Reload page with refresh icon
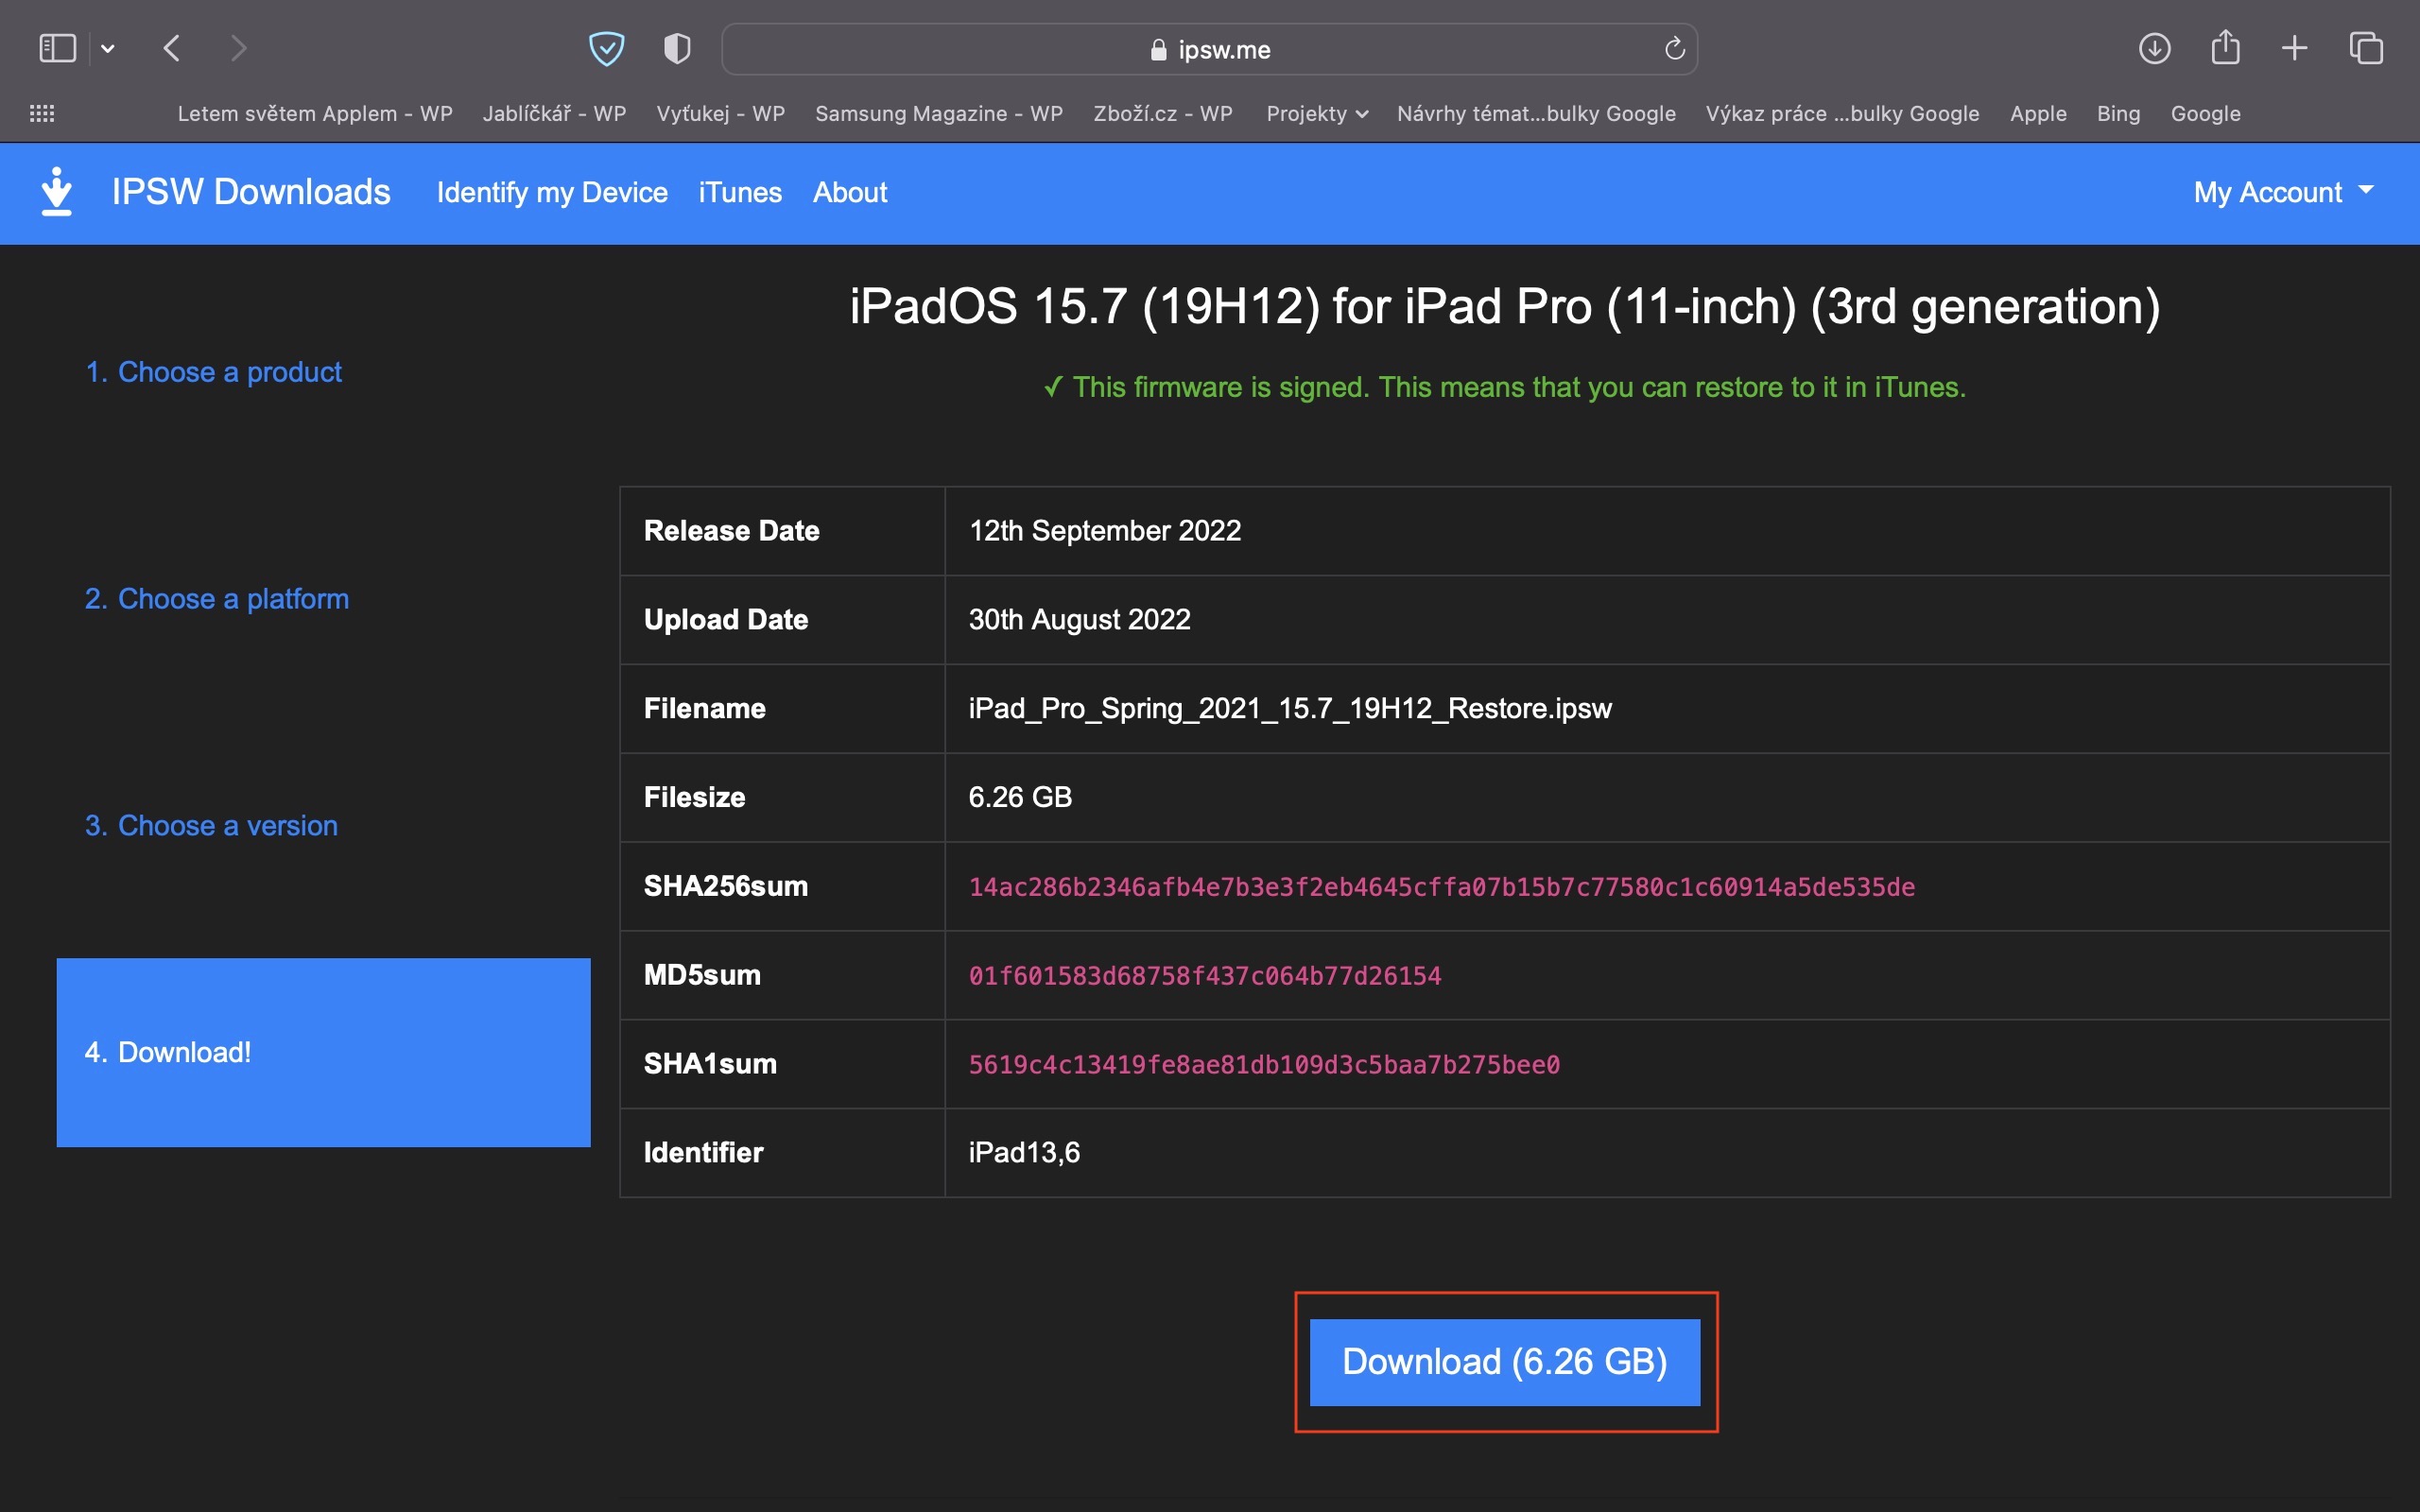The height and width of the screenshot is (1512, 2420). [x=1674, y=49]
